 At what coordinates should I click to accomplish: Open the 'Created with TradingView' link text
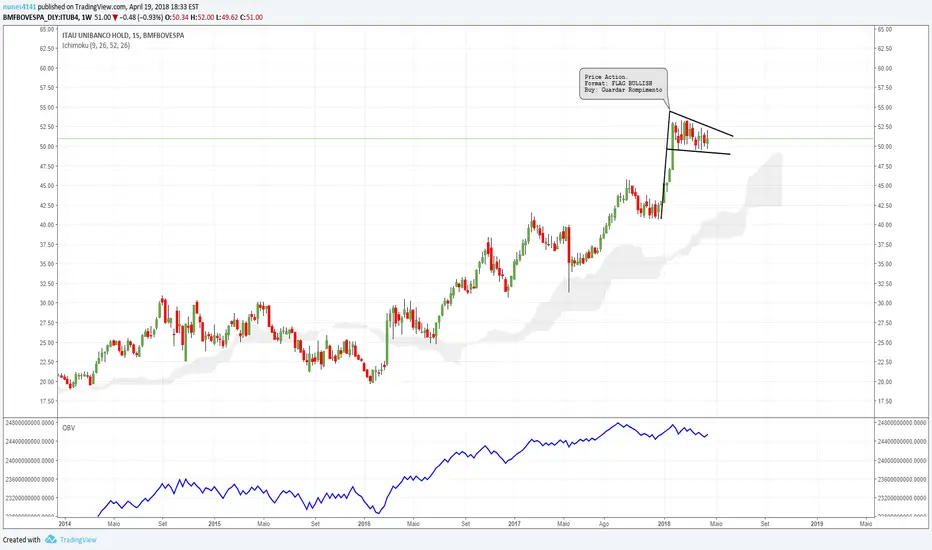[49, 539]
